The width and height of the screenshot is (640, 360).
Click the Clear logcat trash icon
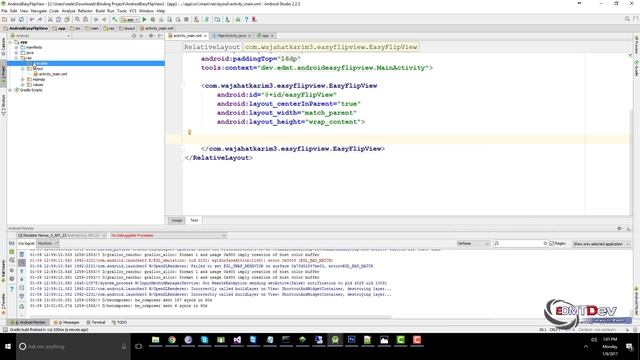coord(22,254)
